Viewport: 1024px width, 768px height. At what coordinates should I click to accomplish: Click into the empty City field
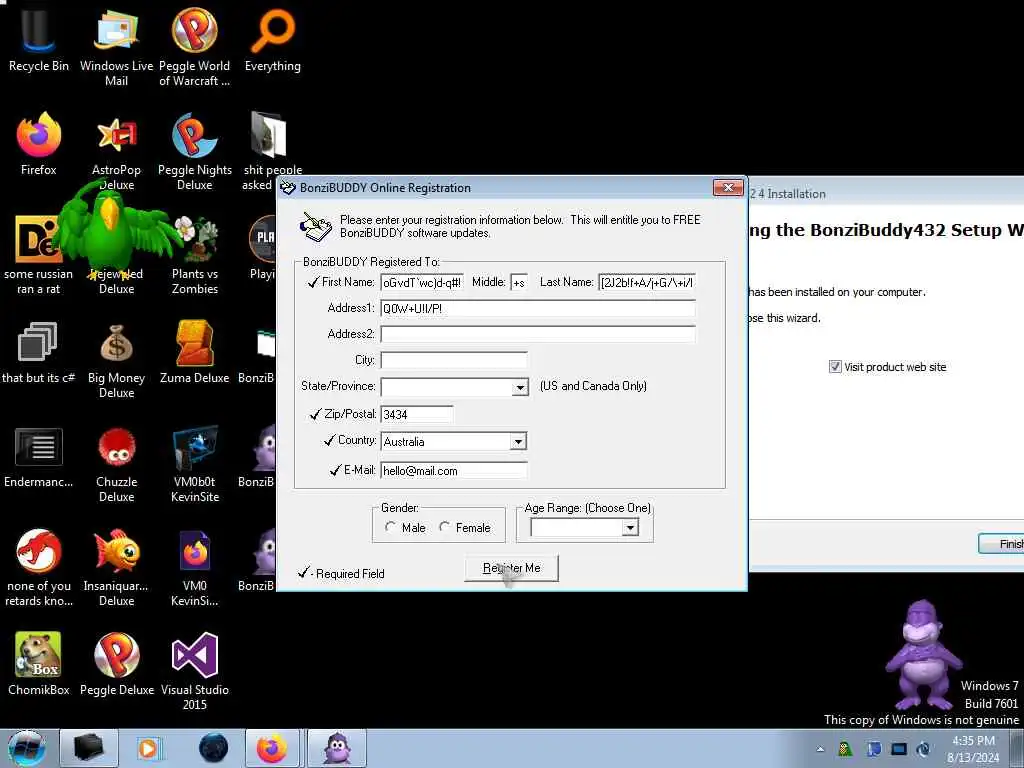pyautogui.click(x=454, y=360)
